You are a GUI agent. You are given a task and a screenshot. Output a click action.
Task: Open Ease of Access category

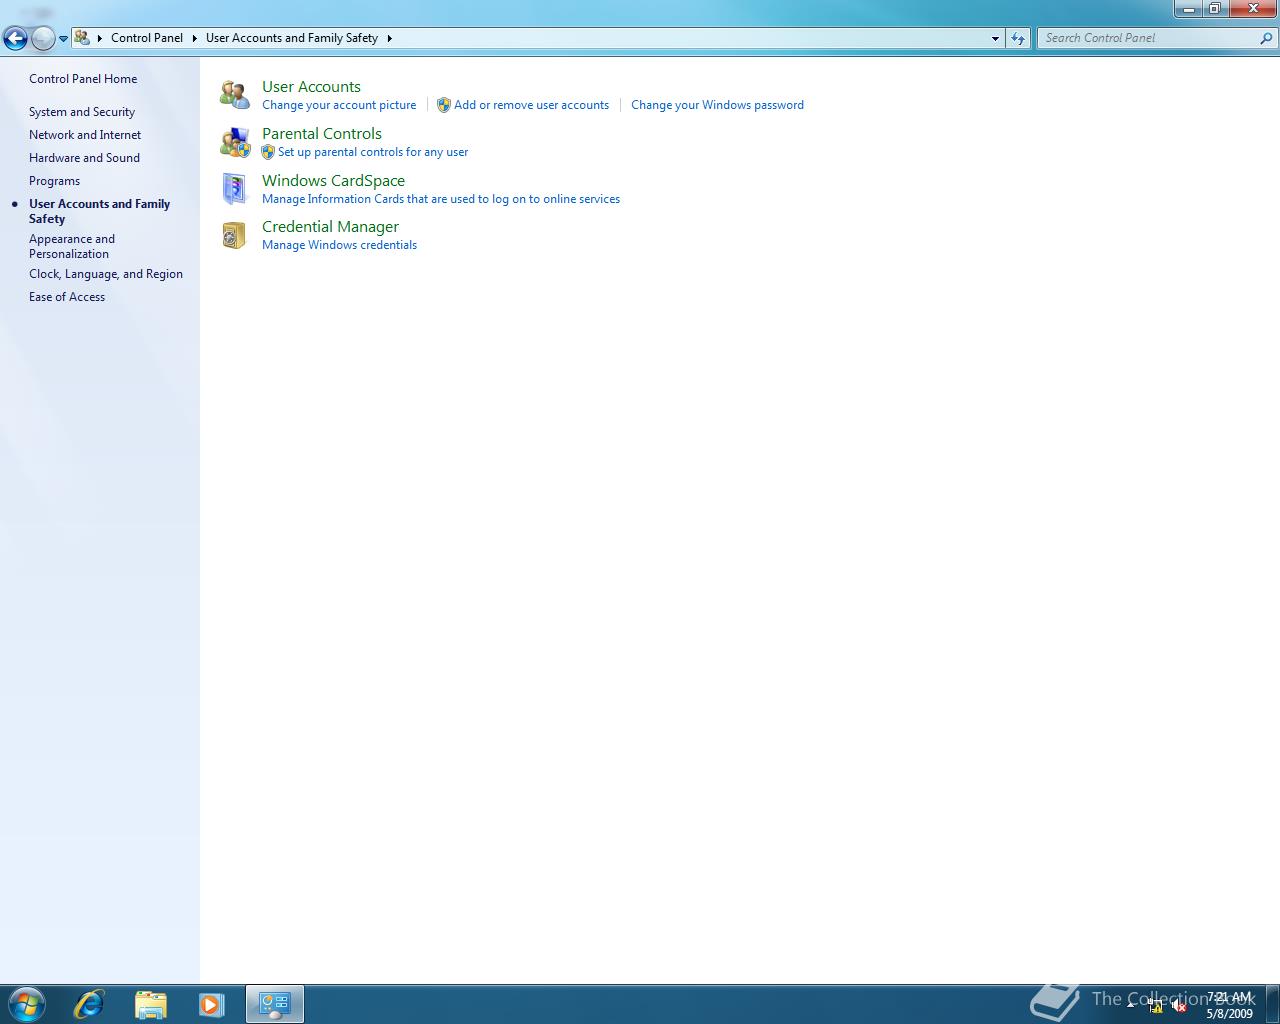click(67, 297)
